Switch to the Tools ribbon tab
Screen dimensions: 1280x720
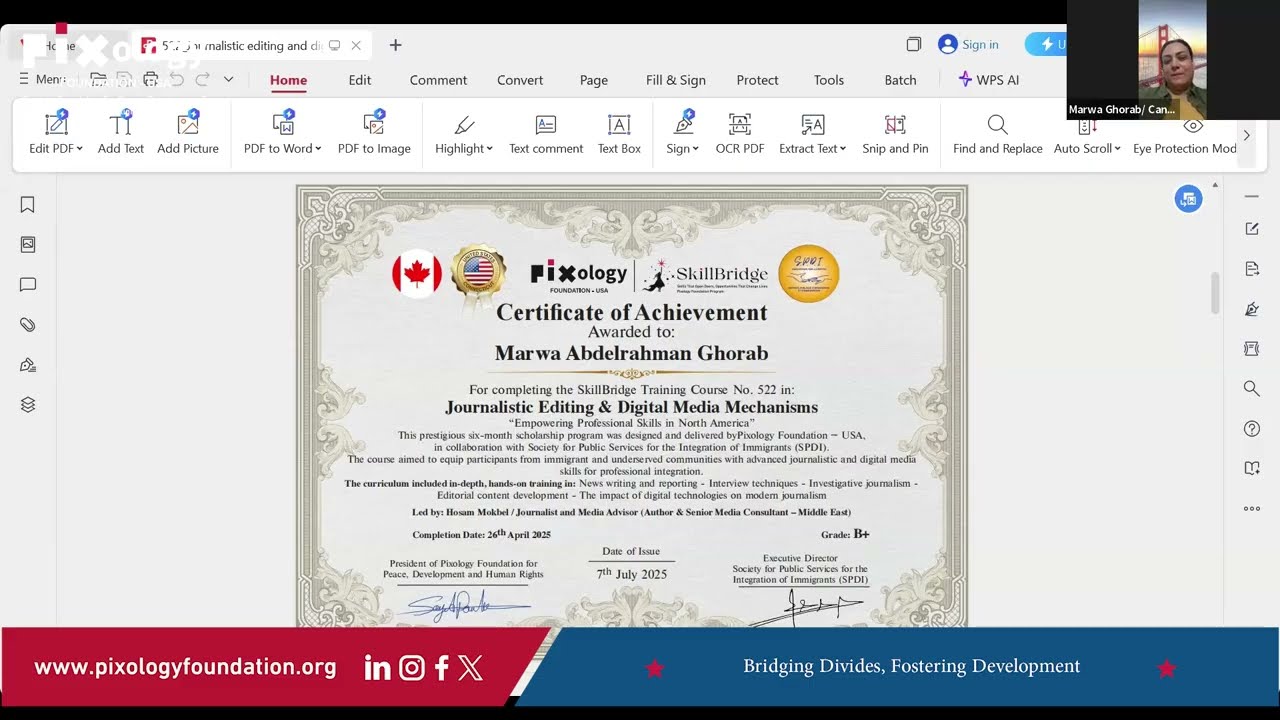coord(829,80)
